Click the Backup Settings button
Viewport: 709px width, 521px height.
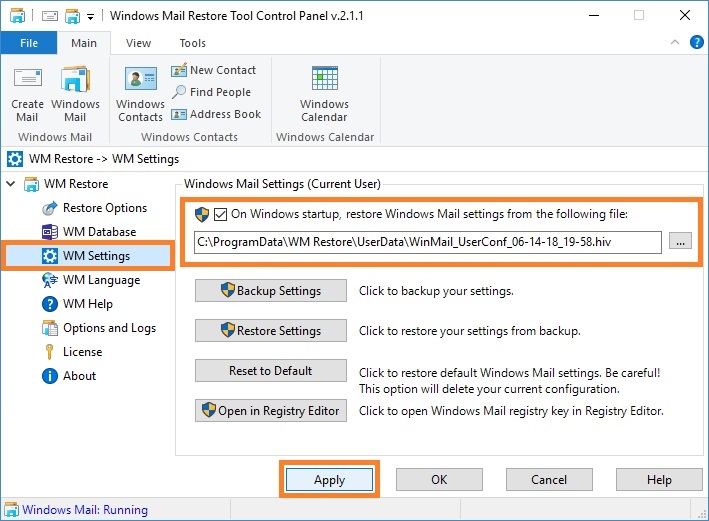tap(271, 290)
